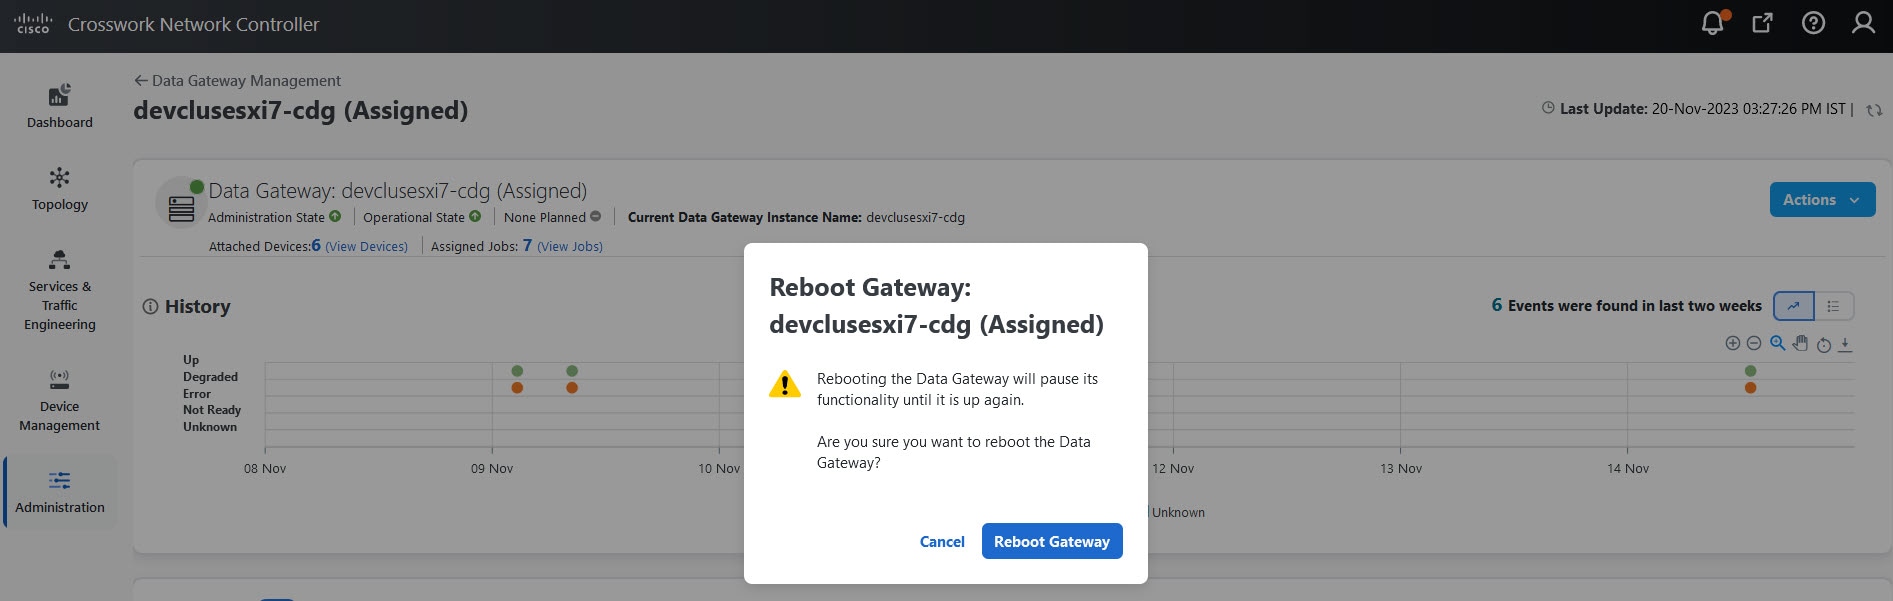Click the Administration State status icon
This screenshot has width=1893, height=601.
click(335, 216)
